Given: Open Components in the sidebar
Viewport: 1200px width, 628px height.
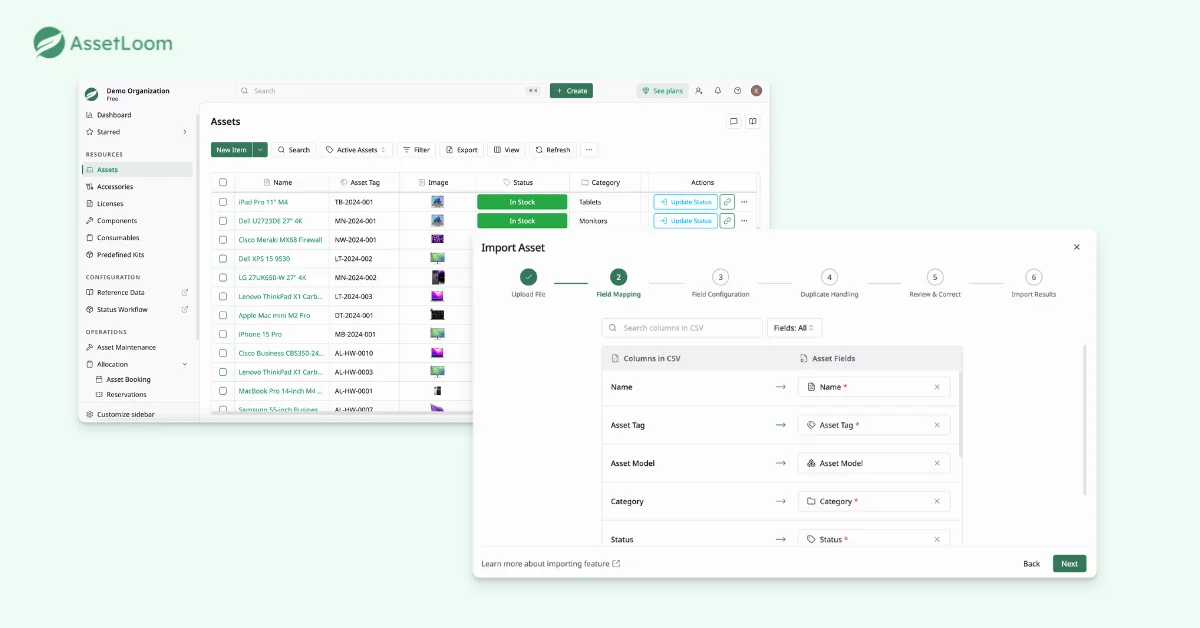Looking at the screenshot, I should coord(117,221).
